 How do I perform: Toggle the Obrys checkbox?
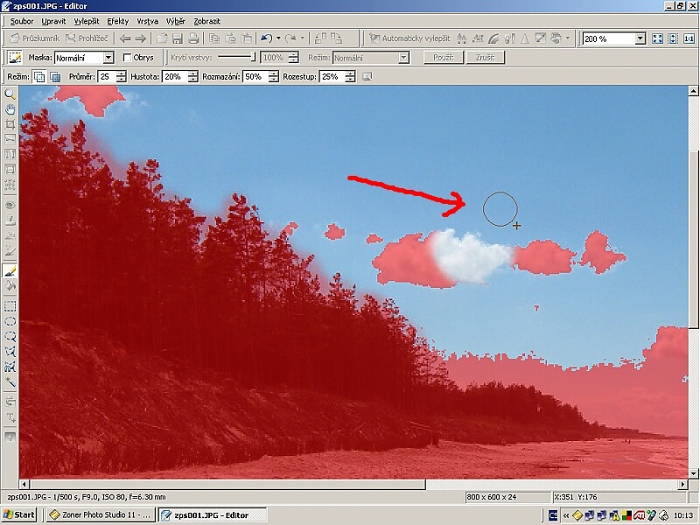click(x=126, y=58)
